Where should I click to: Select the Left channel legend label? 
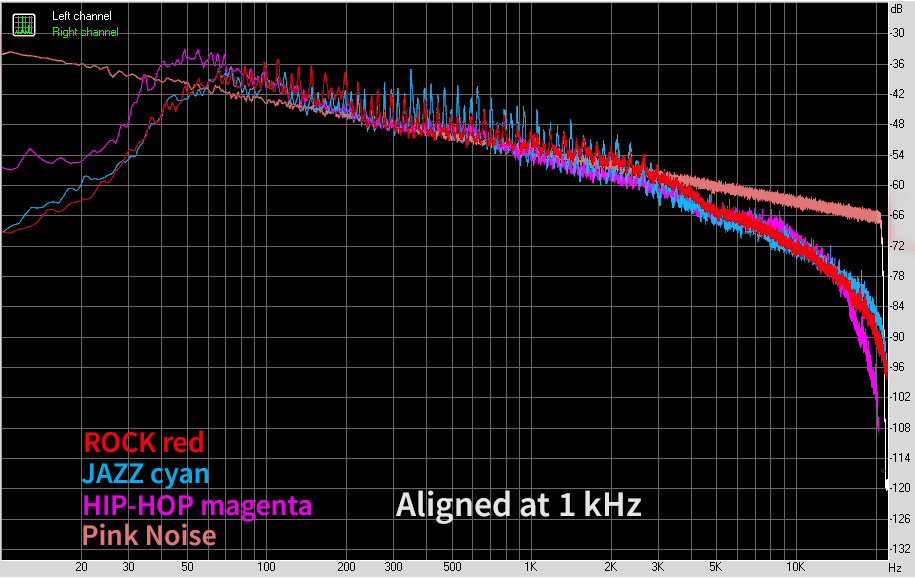(x=82, y=16)
